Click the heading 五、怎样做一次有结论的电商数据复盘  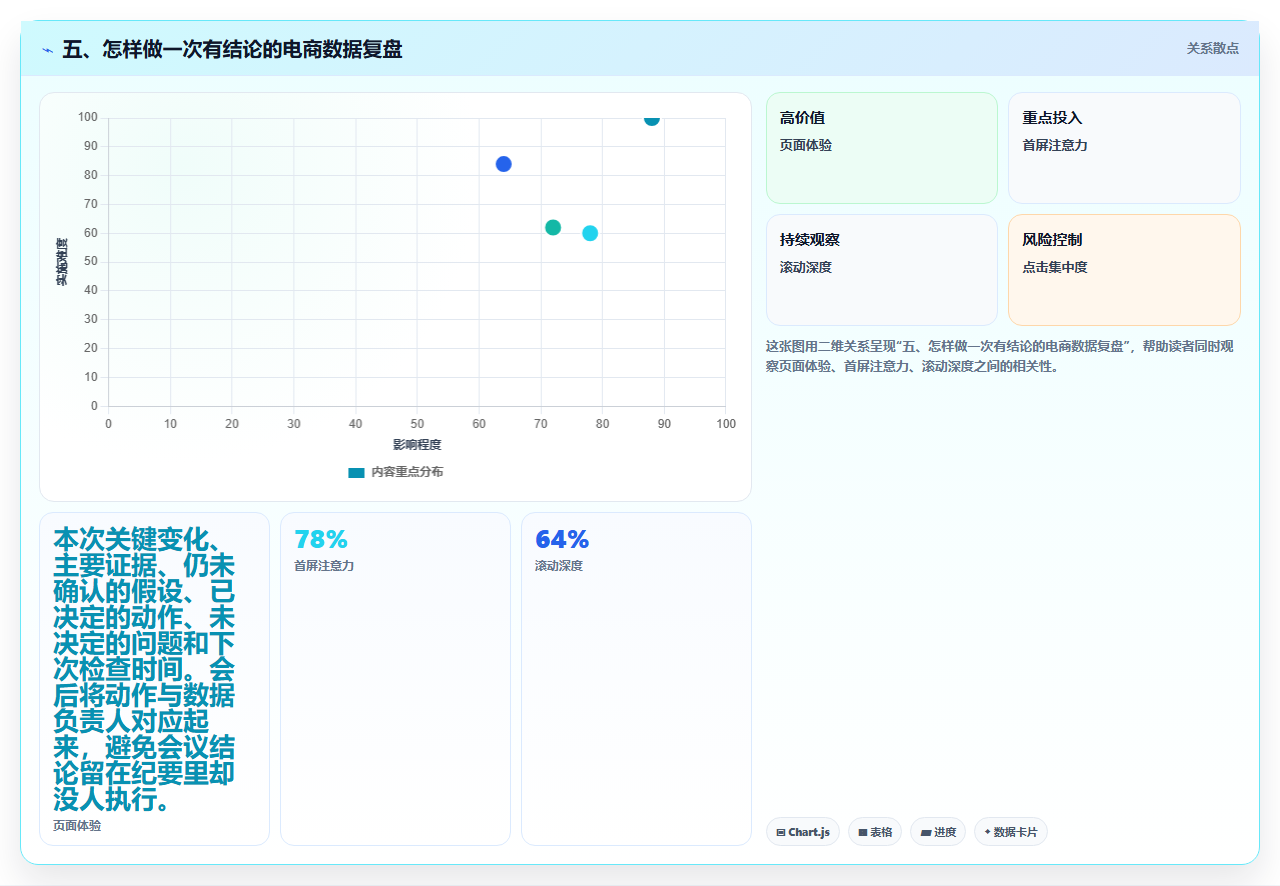(232, 49)
